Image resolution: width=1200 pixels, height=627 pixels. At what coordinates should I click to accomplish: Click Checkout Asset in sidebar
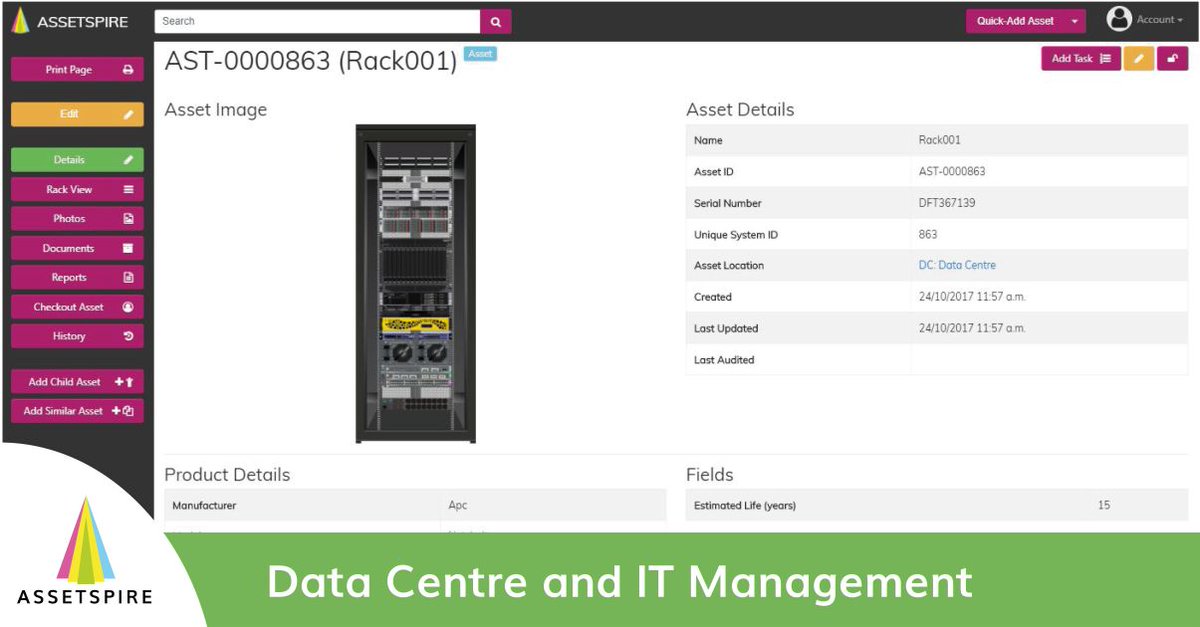click(x=77, y=307)
